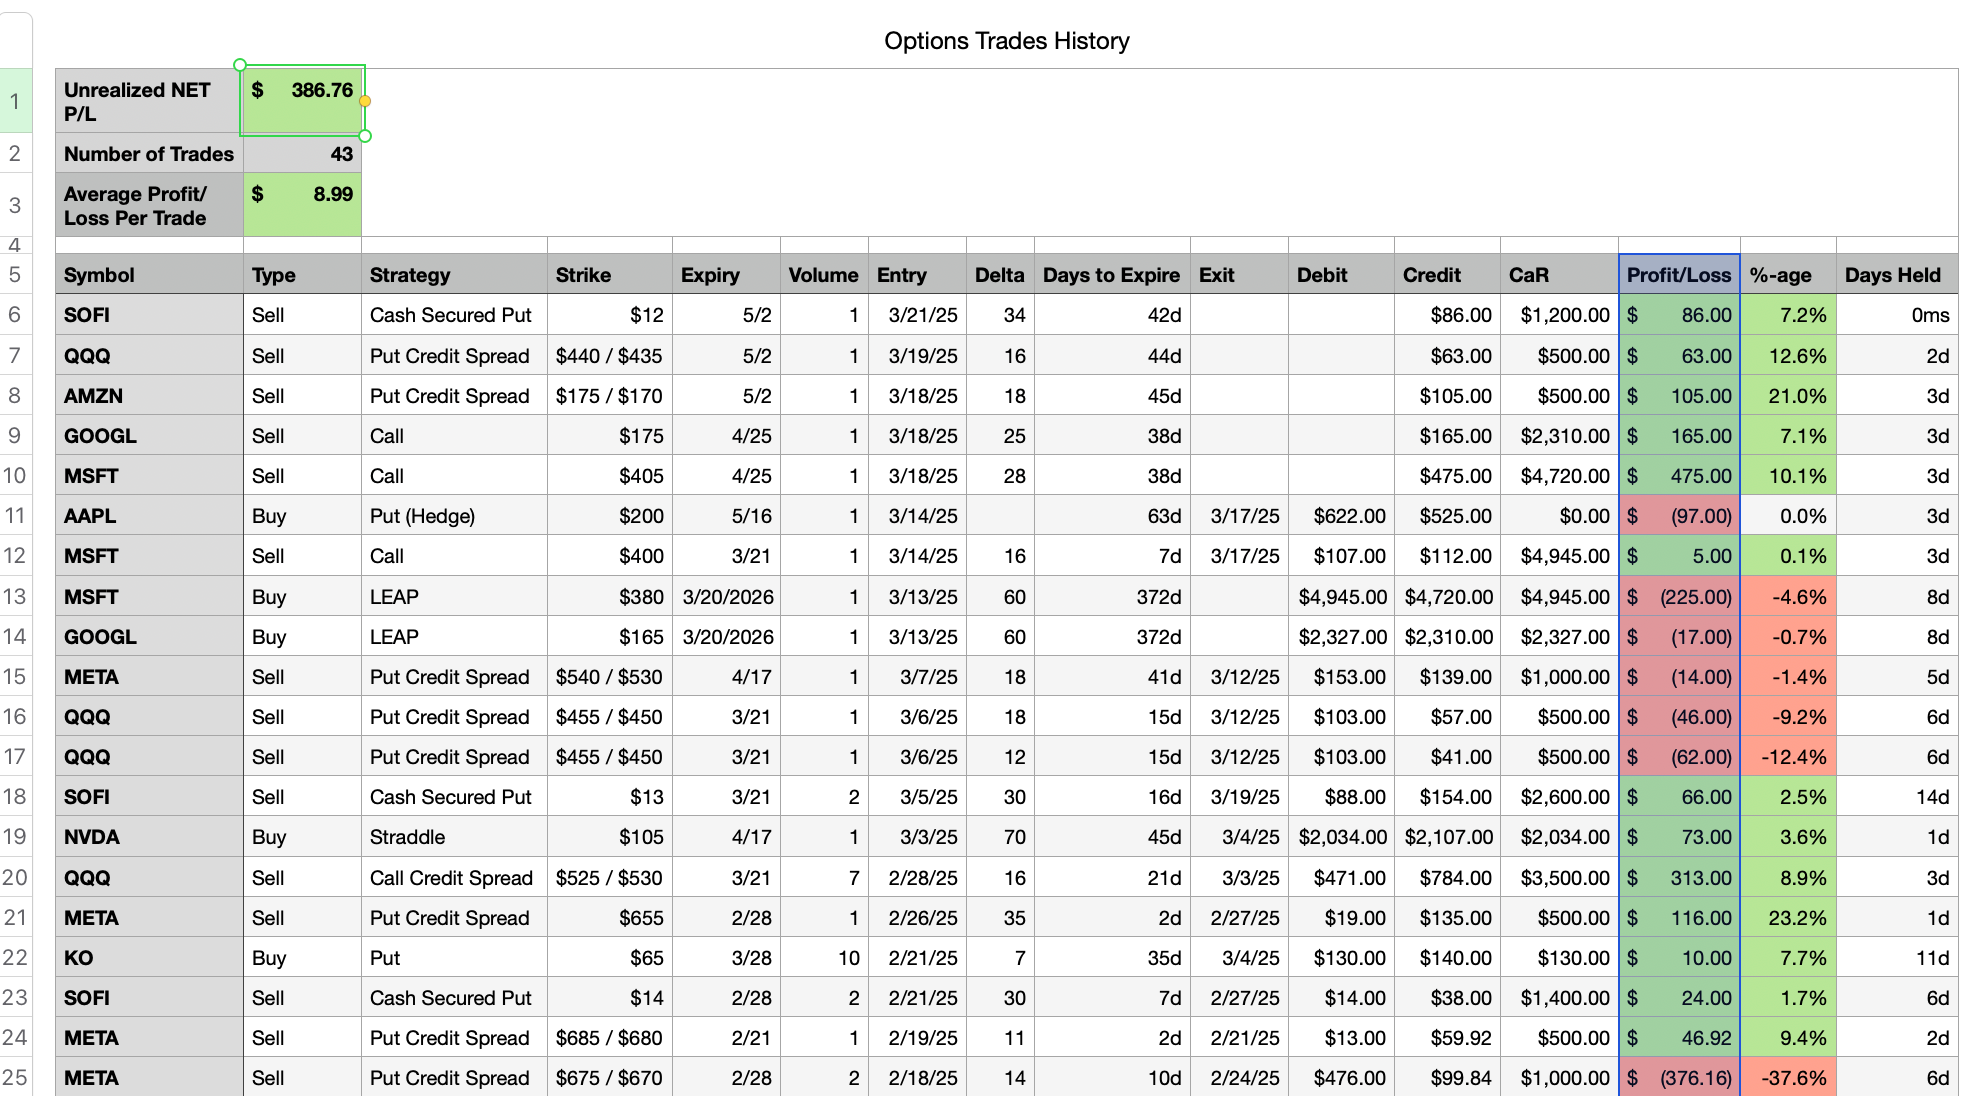Click the CaR column header

[1559, 275]
